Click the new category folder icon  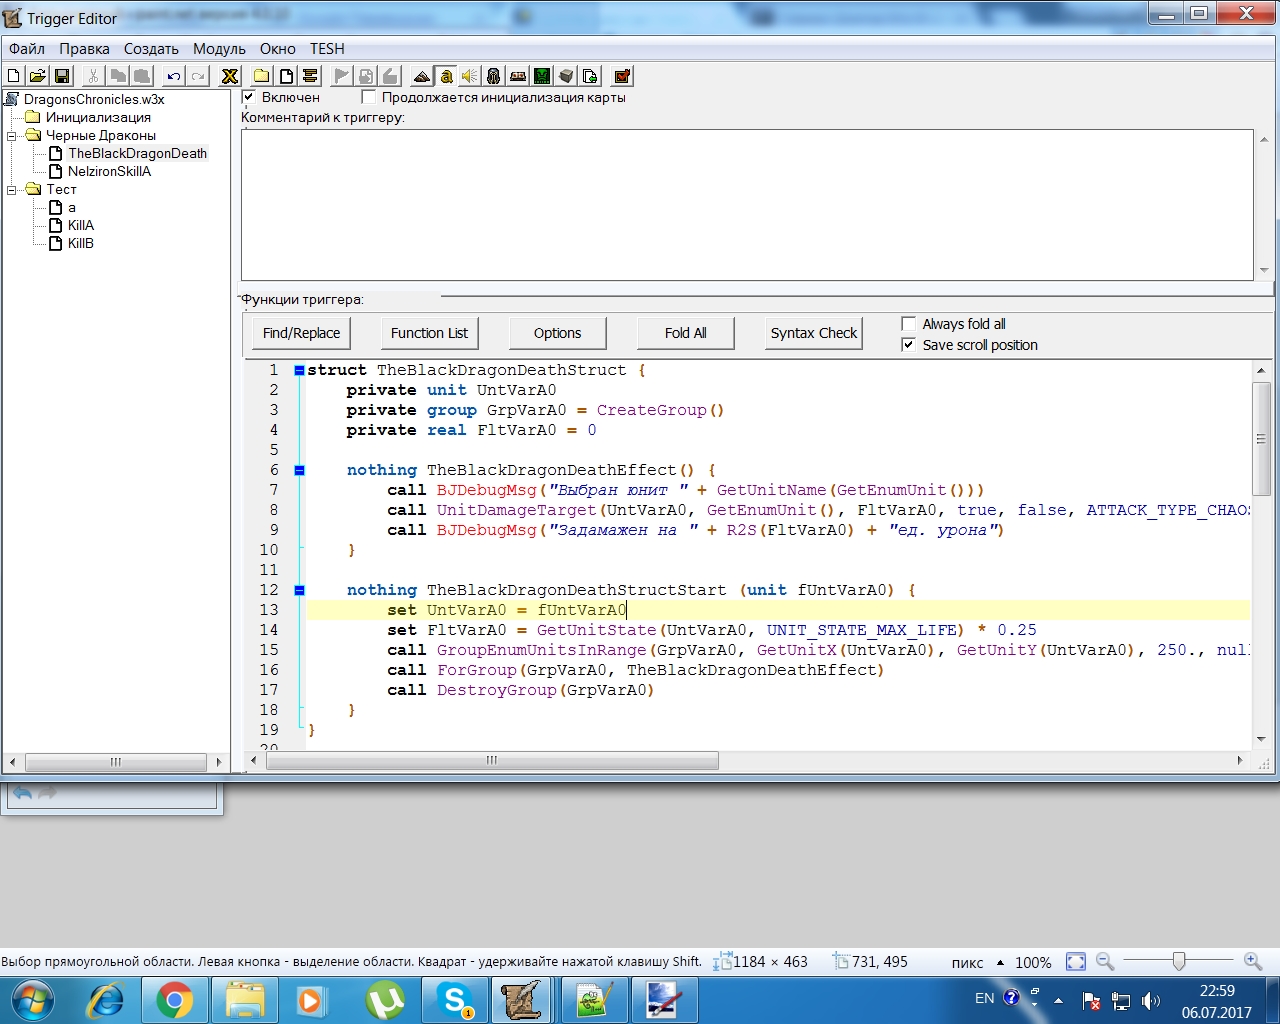click(x=262, y=76)
